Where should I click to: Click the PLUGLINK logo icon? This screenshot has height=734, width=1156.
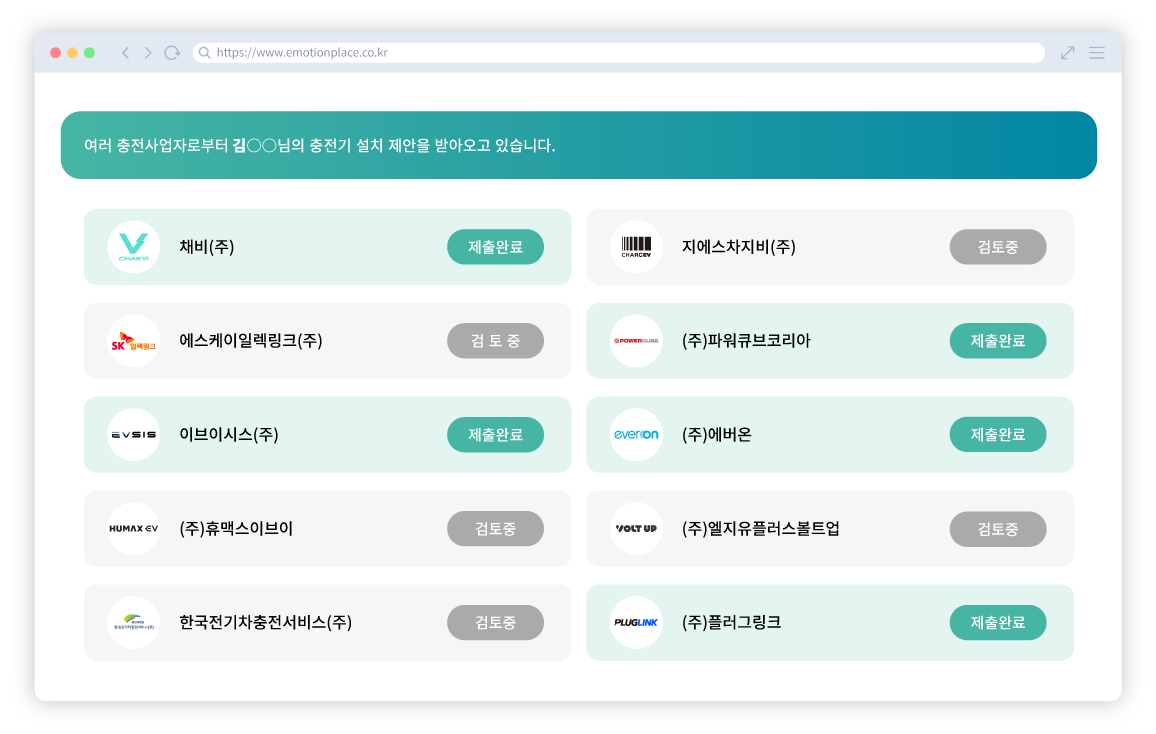636,622
